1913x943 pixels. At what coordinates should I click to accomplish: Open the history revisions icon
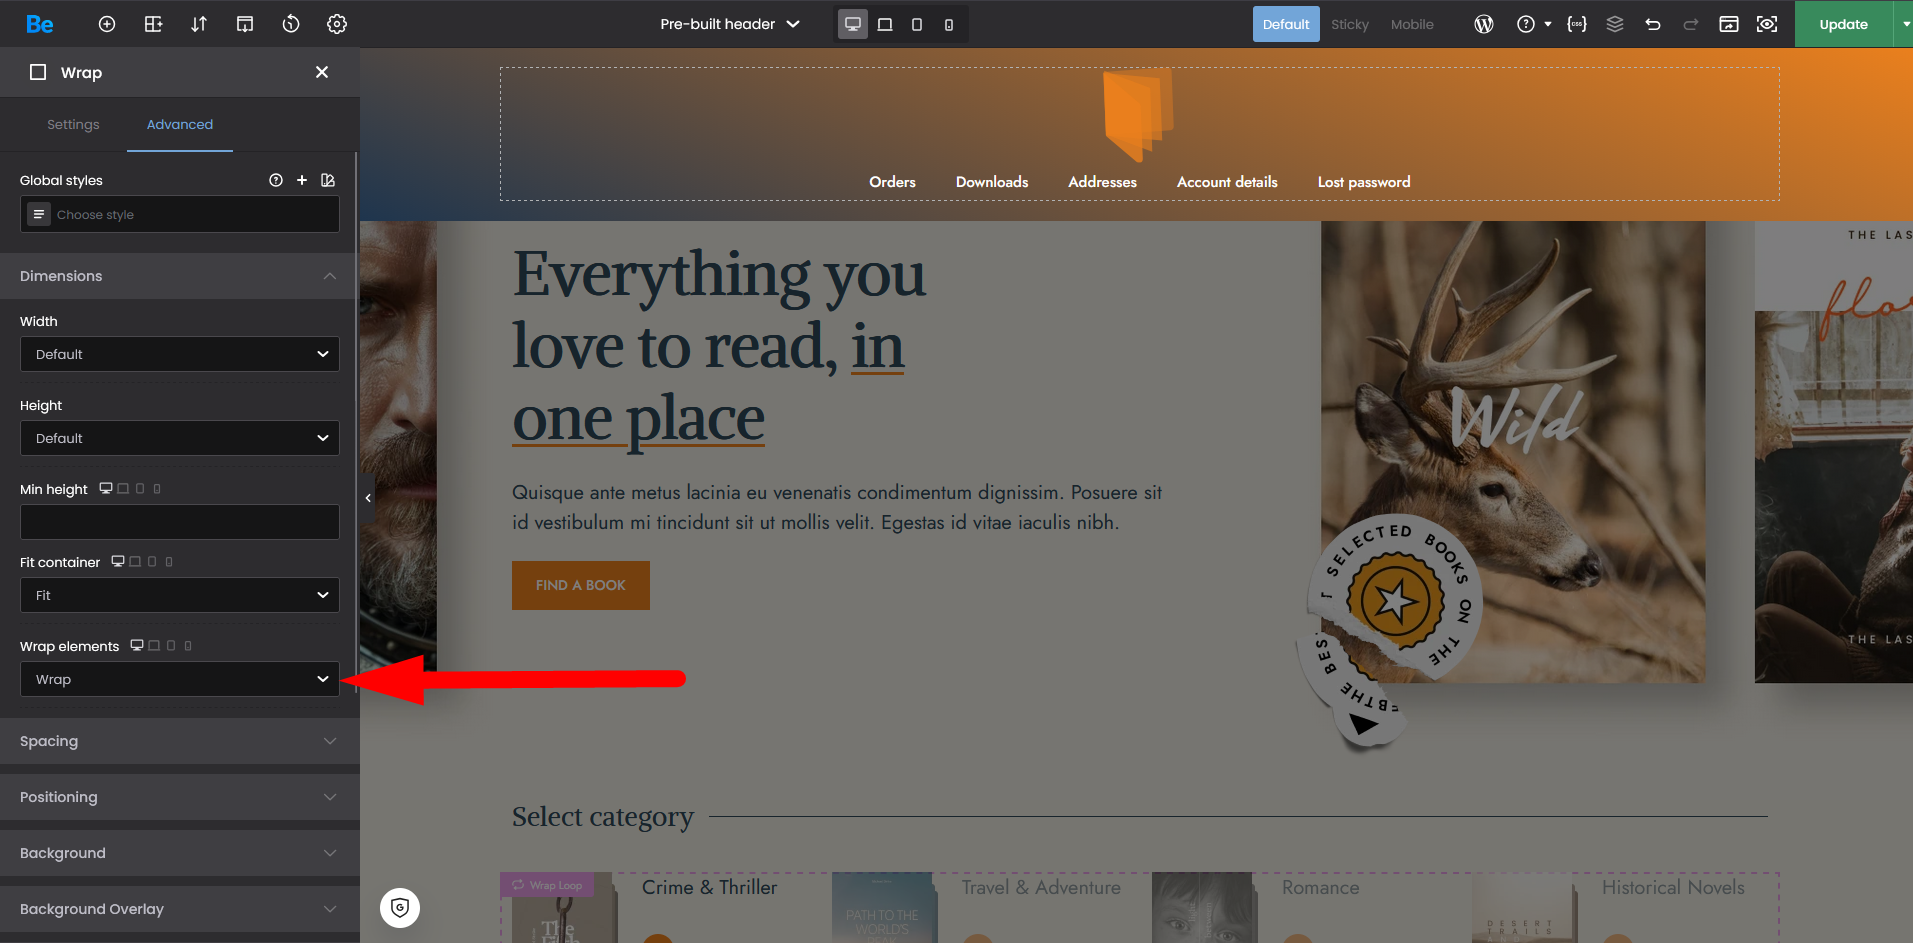click(291, 24)
